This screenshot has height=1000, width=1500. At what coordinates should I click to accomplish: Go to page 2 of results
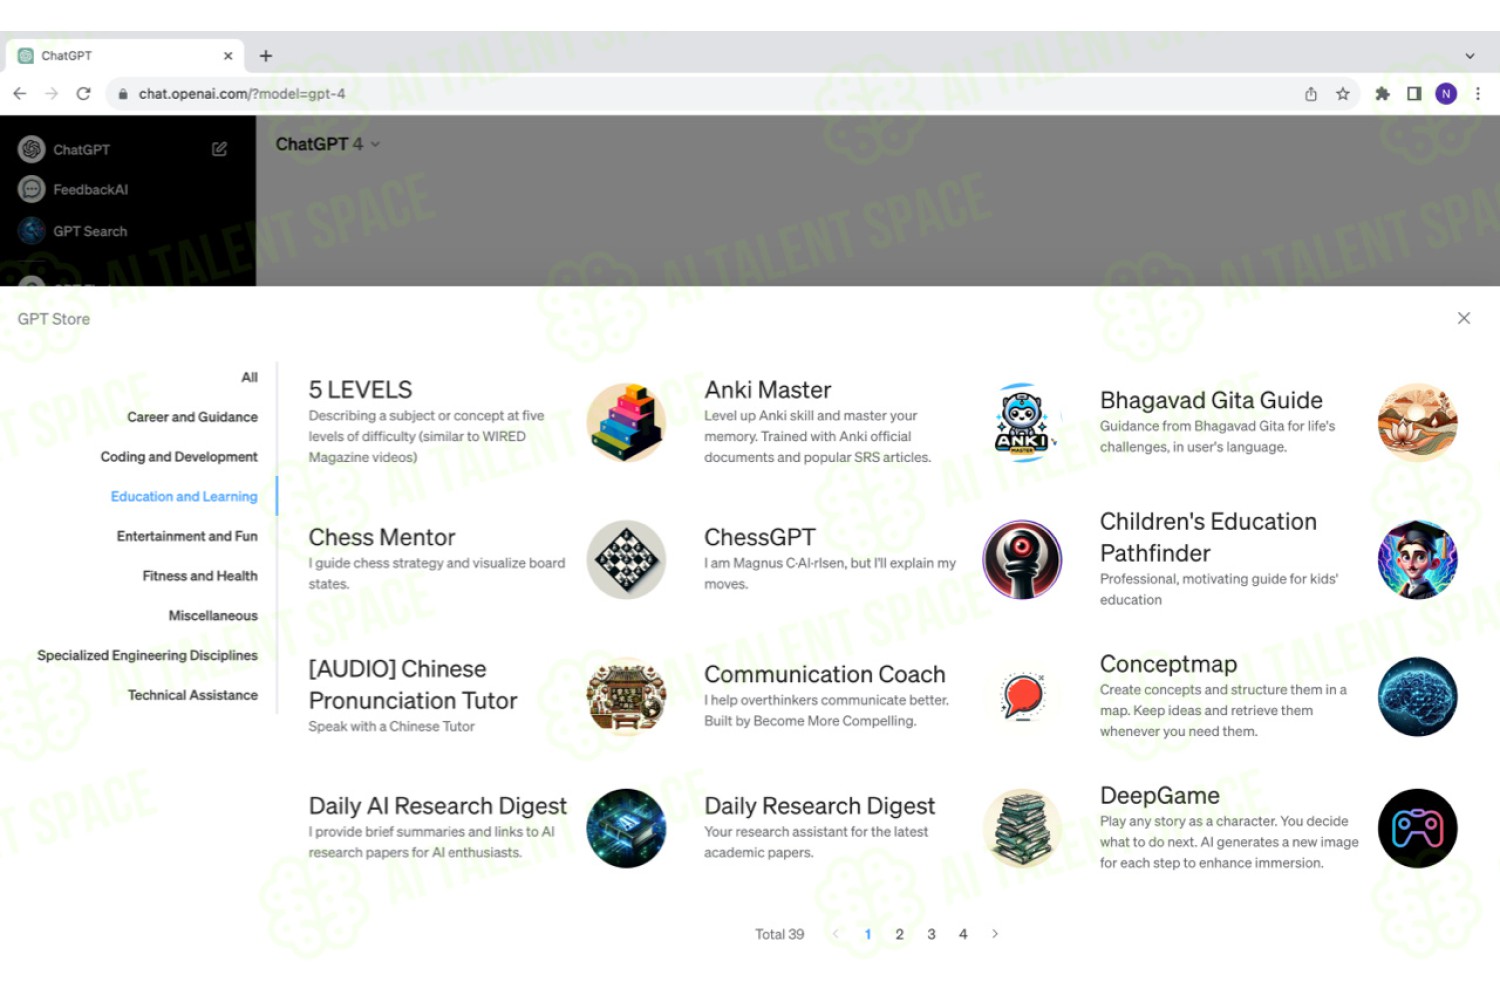pos(899,934)
